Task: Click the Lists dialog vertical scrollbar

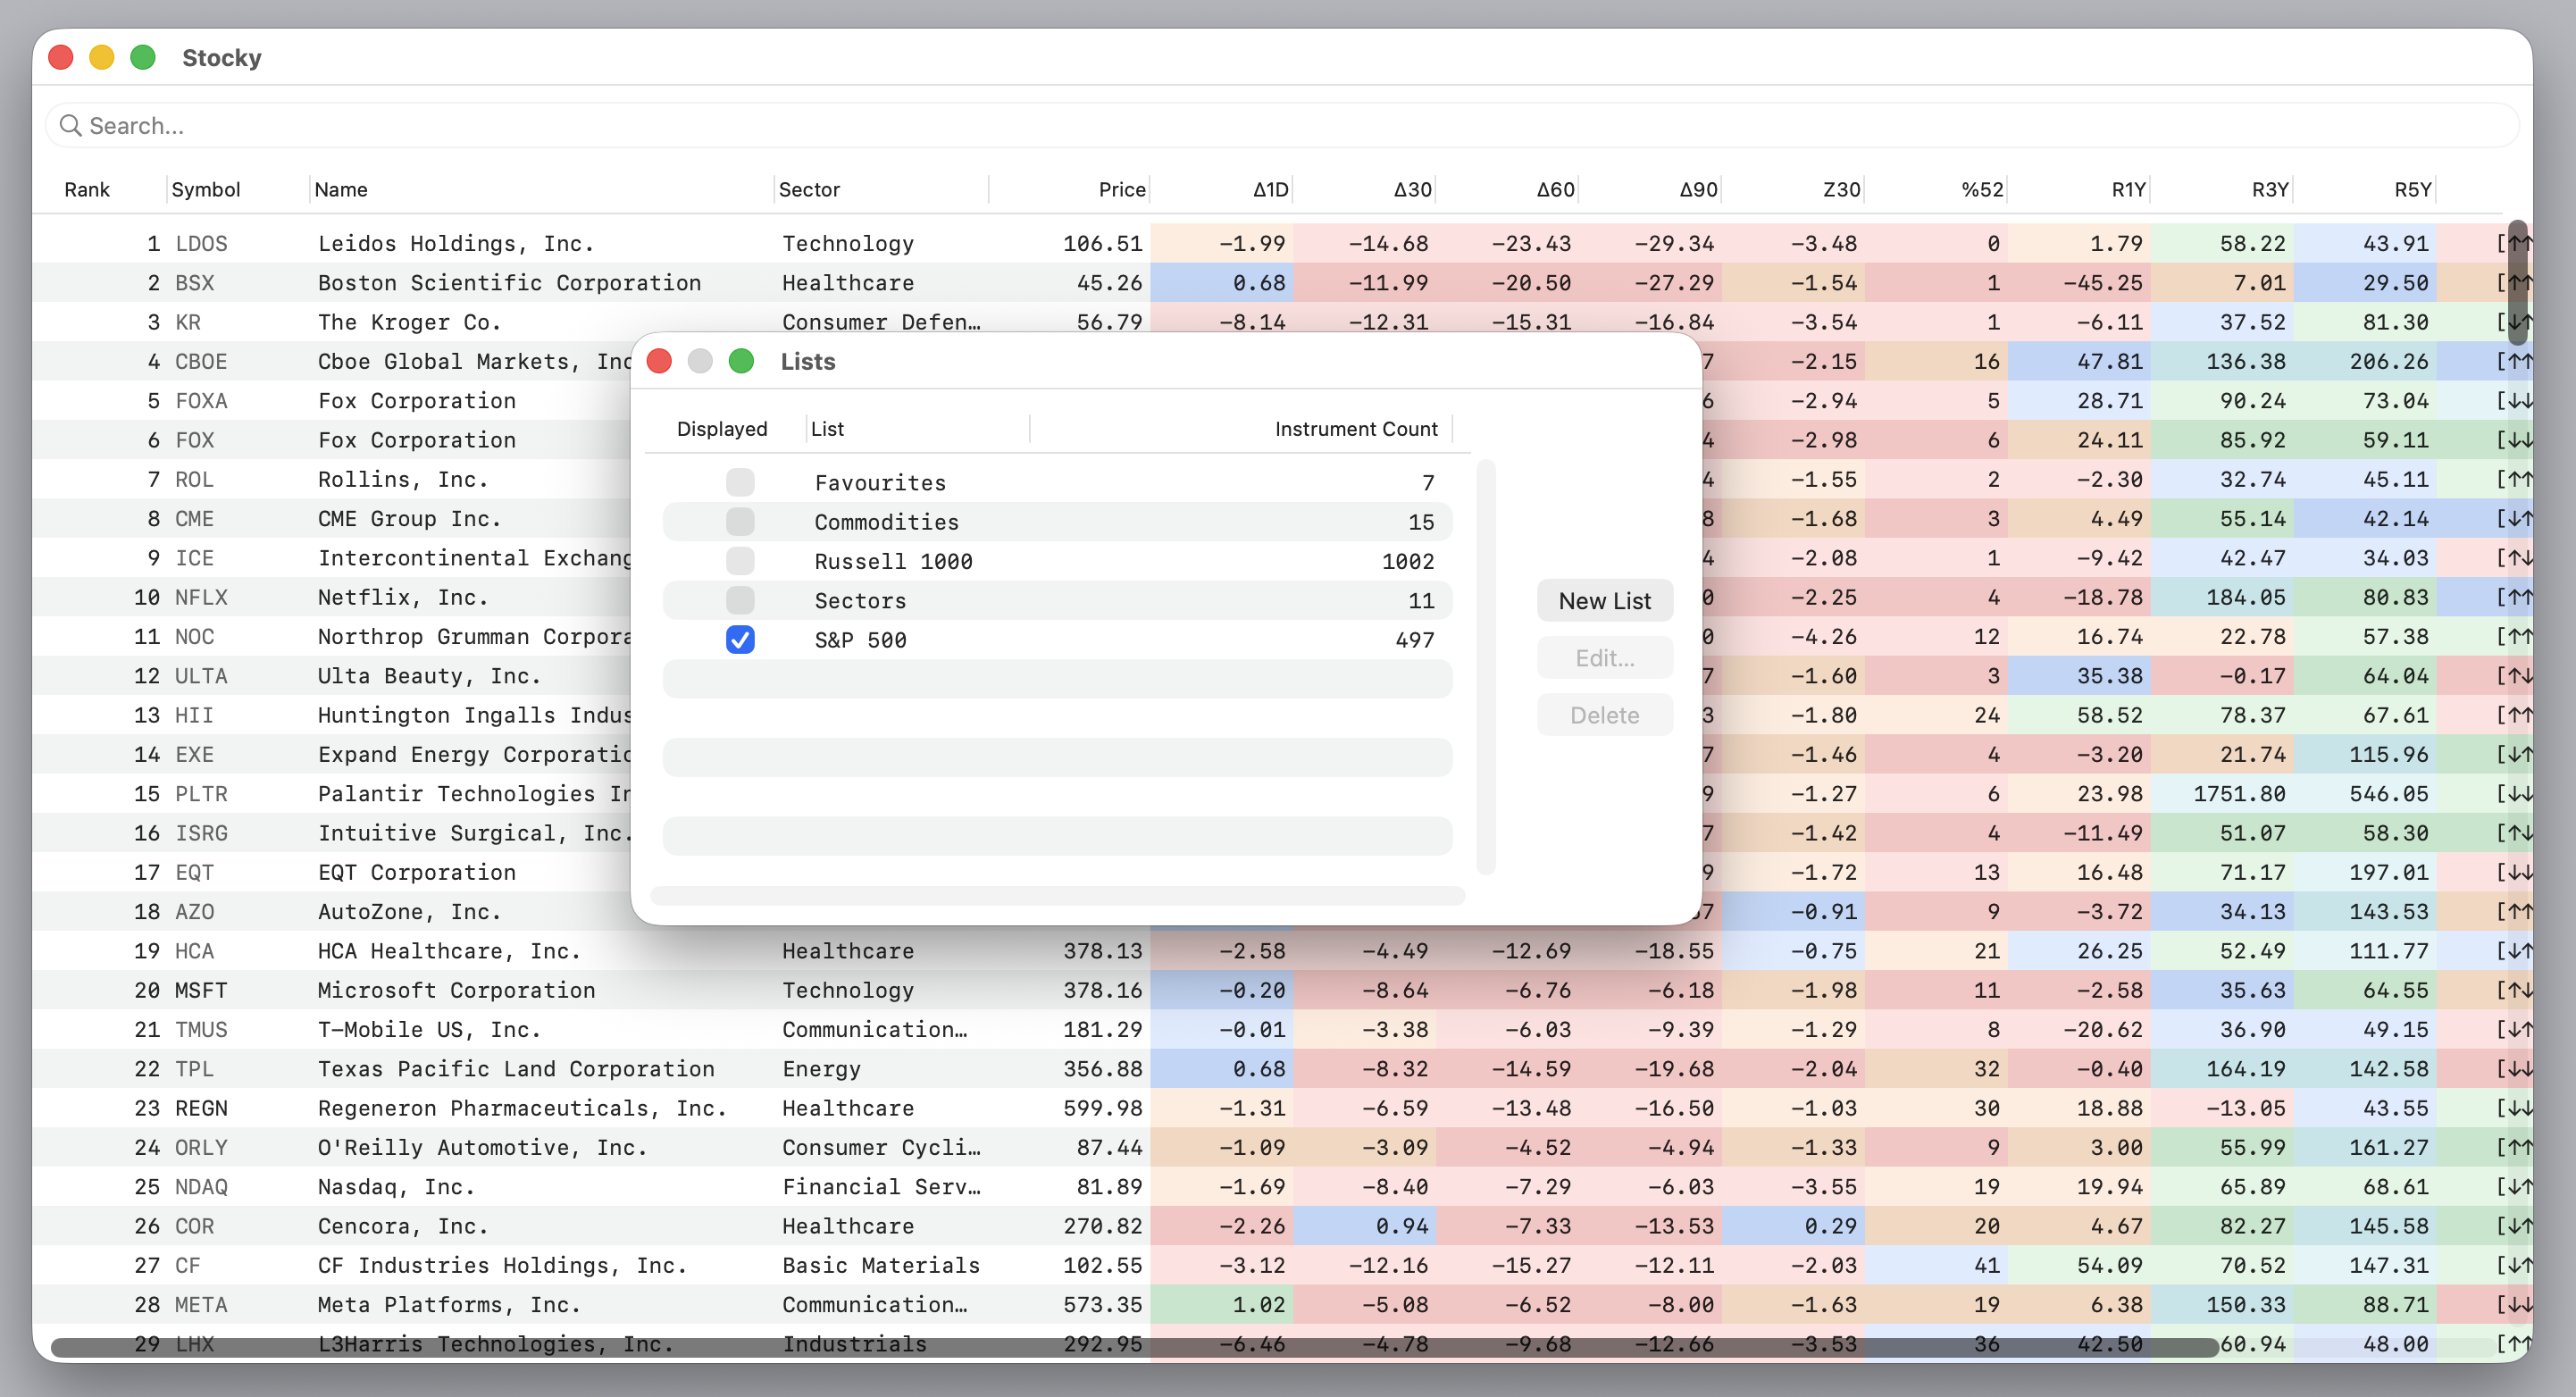Action: coord(1486,666)
